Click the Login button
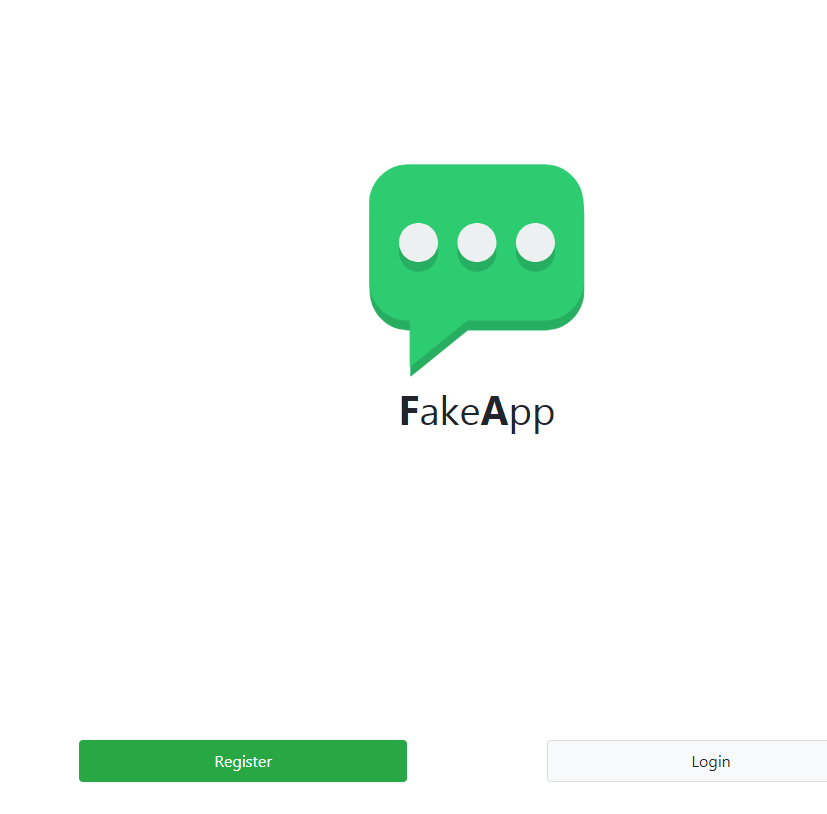The image size is (827, 814). pyautogui.click(x=687, y=761)
